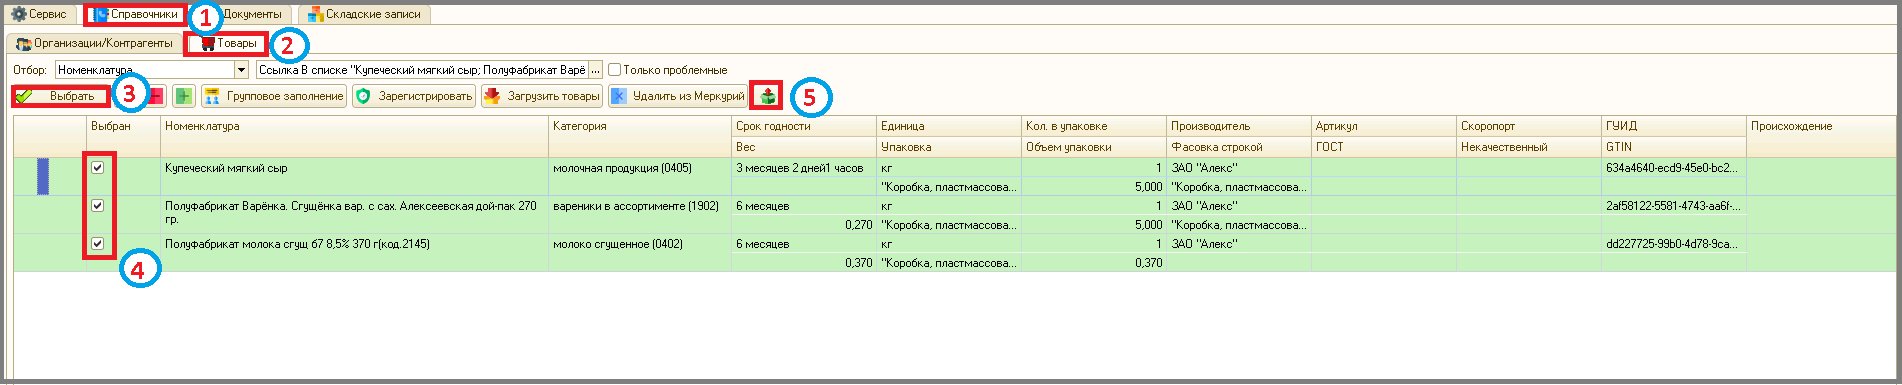Click the Скоропорт column header

click(x=1529, y=126)
